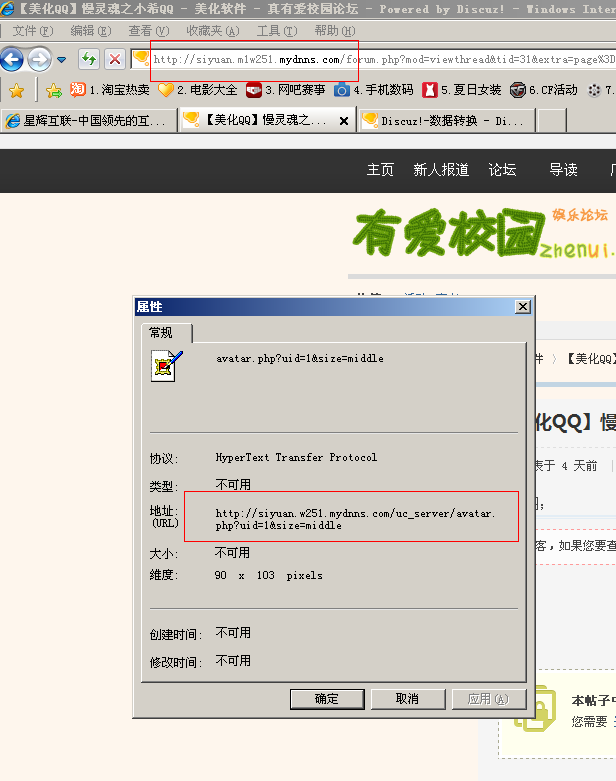This screenshot has width=616, height=781.
Task: Click the 'HyperText Transfer Protocol' text
Action: tap(296, 457)
